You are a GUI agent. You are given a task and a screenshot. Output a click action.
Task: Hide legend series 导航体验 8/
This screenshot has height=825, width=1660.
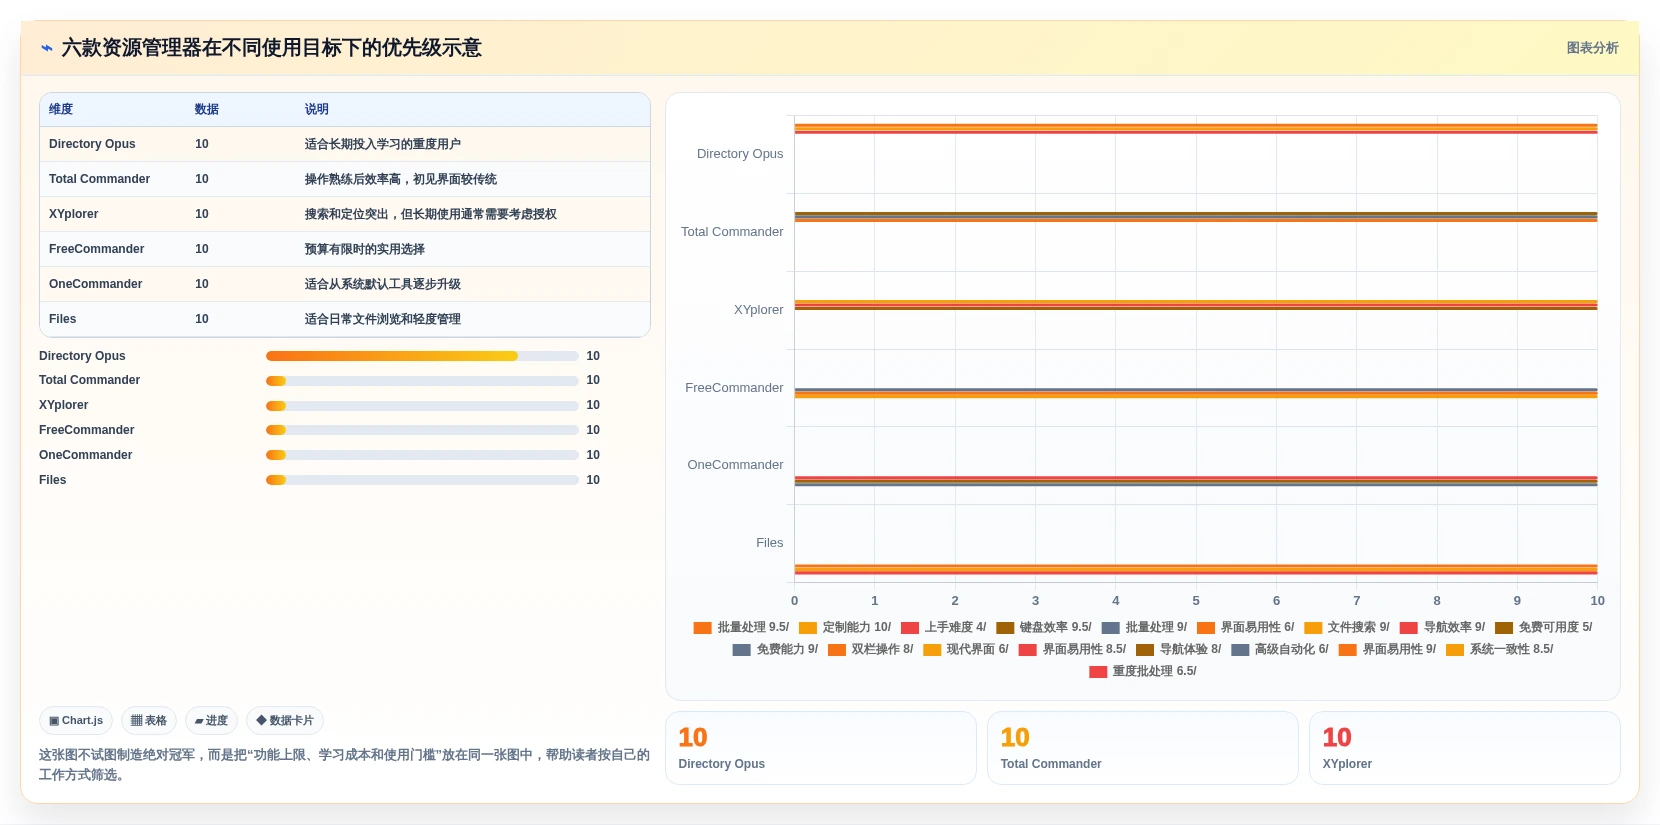coord(1178,649)
